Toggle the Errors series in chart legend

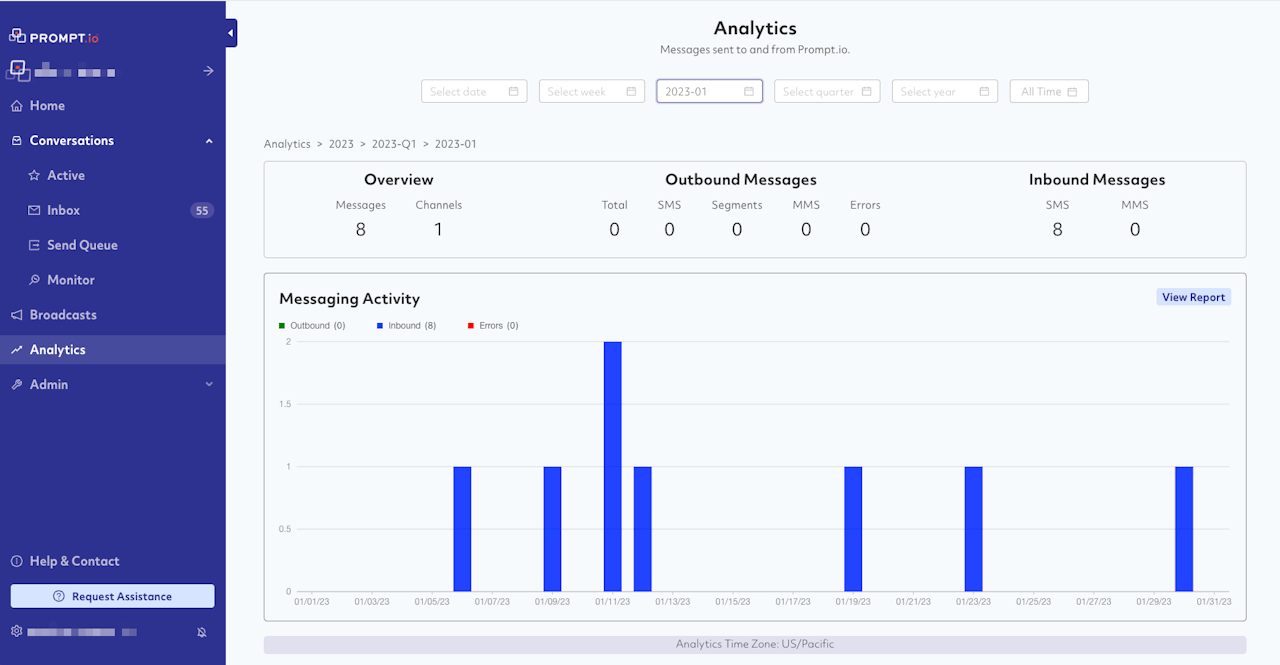tap(493, 326)
